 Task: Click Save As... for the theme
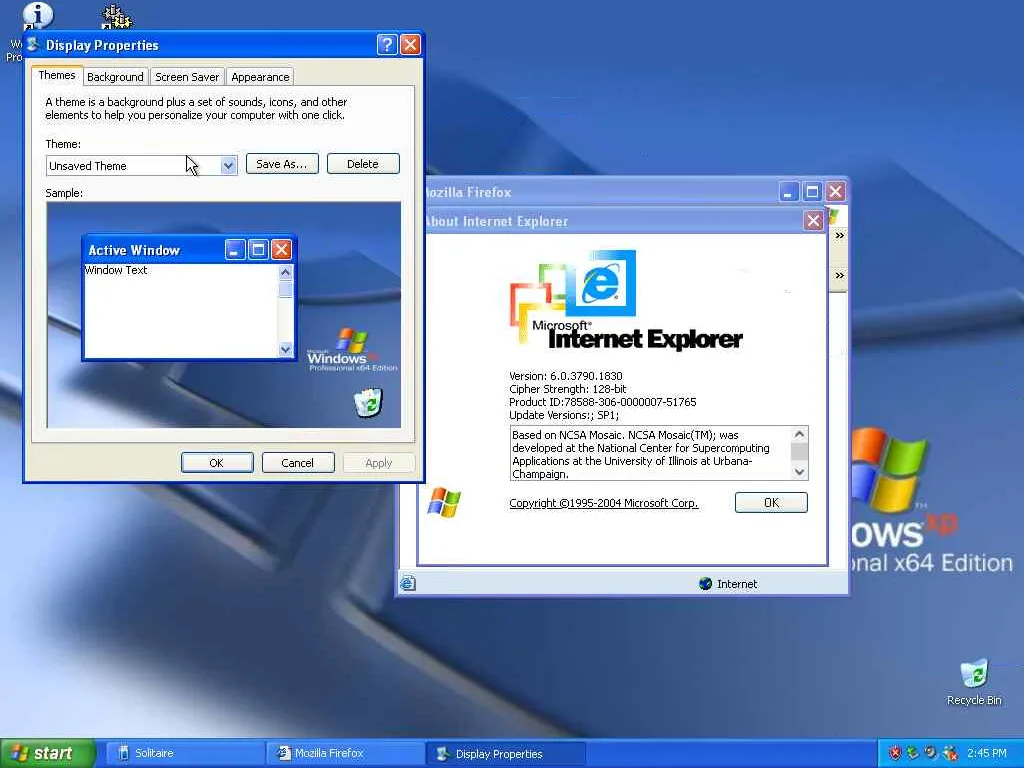click(x=282, y=164)
